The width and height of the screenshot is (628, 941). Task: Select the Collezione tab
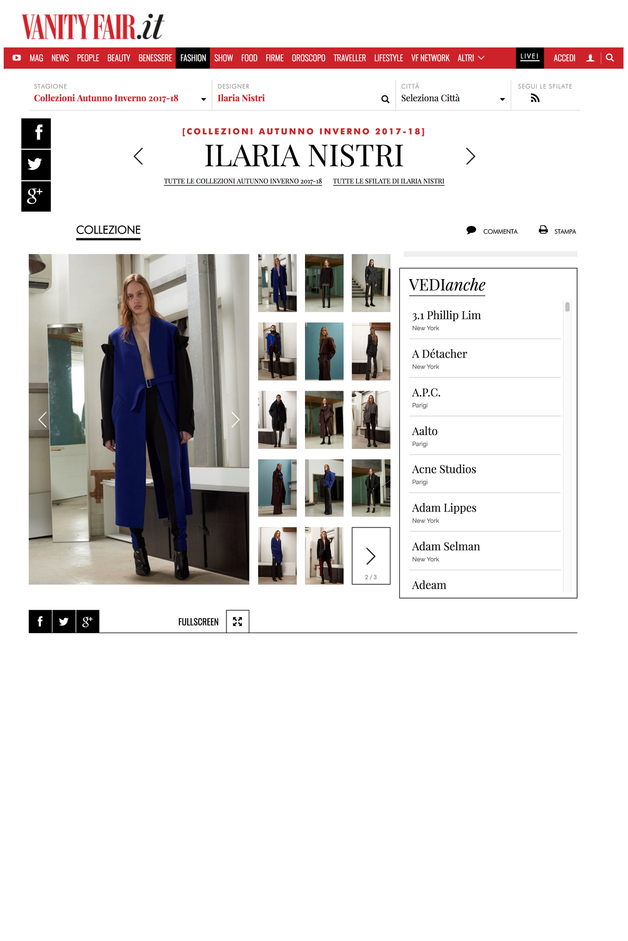tap(108, 230)
